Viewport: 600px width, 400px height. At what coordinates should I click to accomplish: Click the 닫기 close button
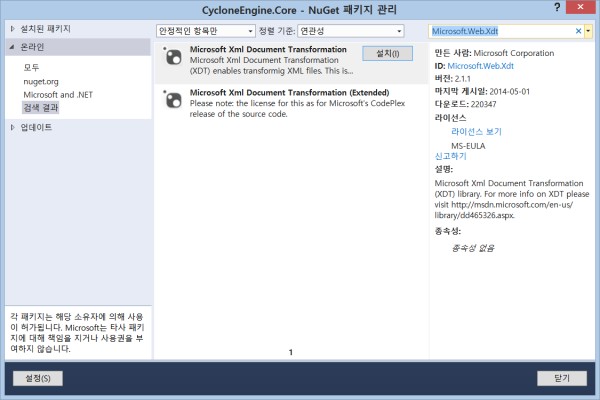point(562,378)
